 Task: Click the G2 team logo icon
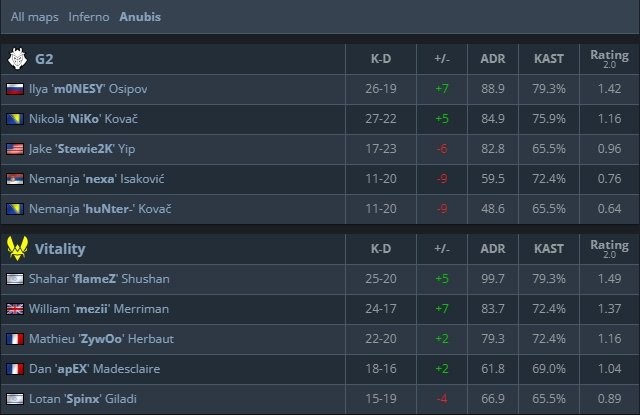pos(16,58)
